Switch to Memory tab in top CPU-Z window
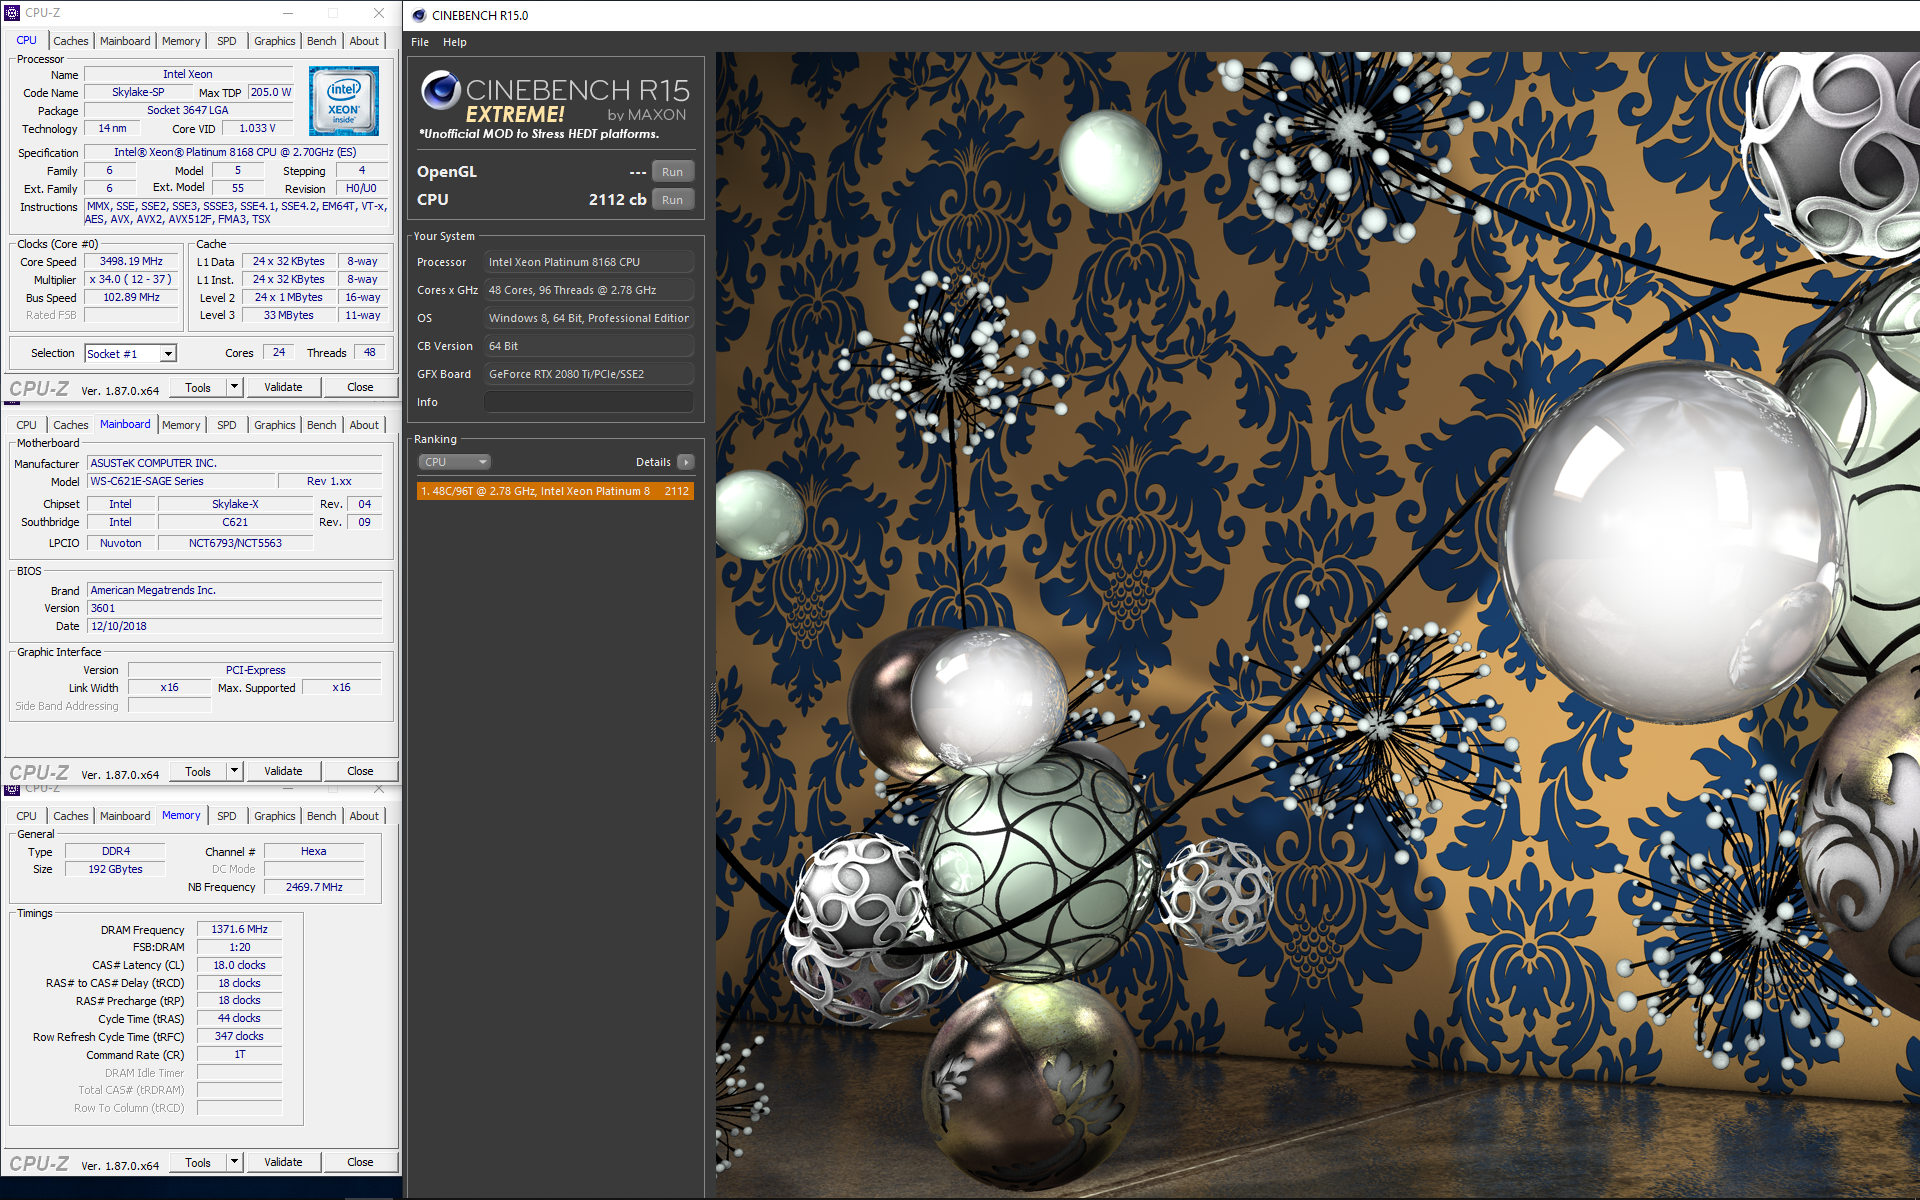Image resolution: width=1920 pixels, height=1200 pixels. tap(181, 41)
